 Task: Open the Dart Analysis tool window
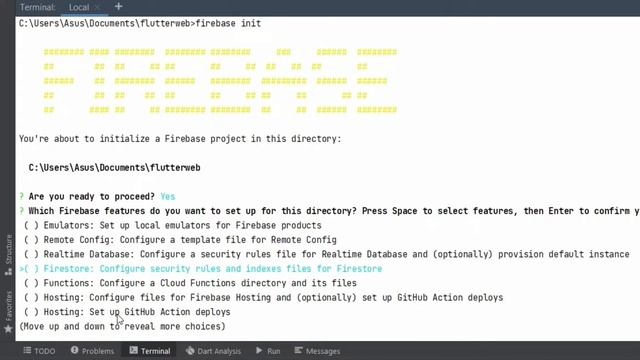coord(213,351)
